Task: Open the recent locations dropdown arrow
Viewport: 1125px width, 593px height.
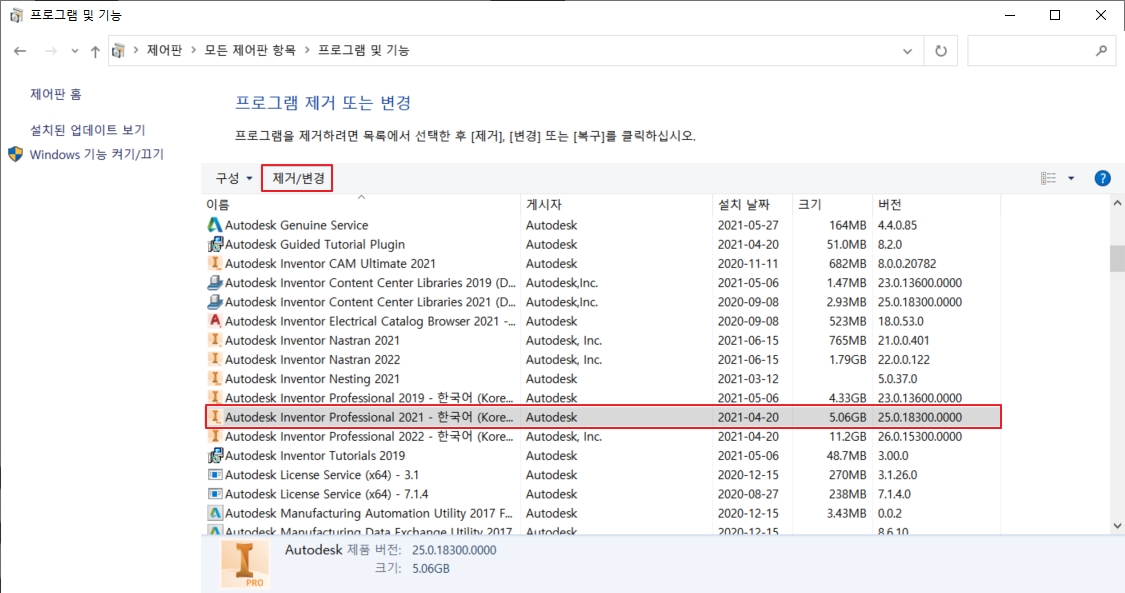Action: pyautogui.click(x=75, y=52)
